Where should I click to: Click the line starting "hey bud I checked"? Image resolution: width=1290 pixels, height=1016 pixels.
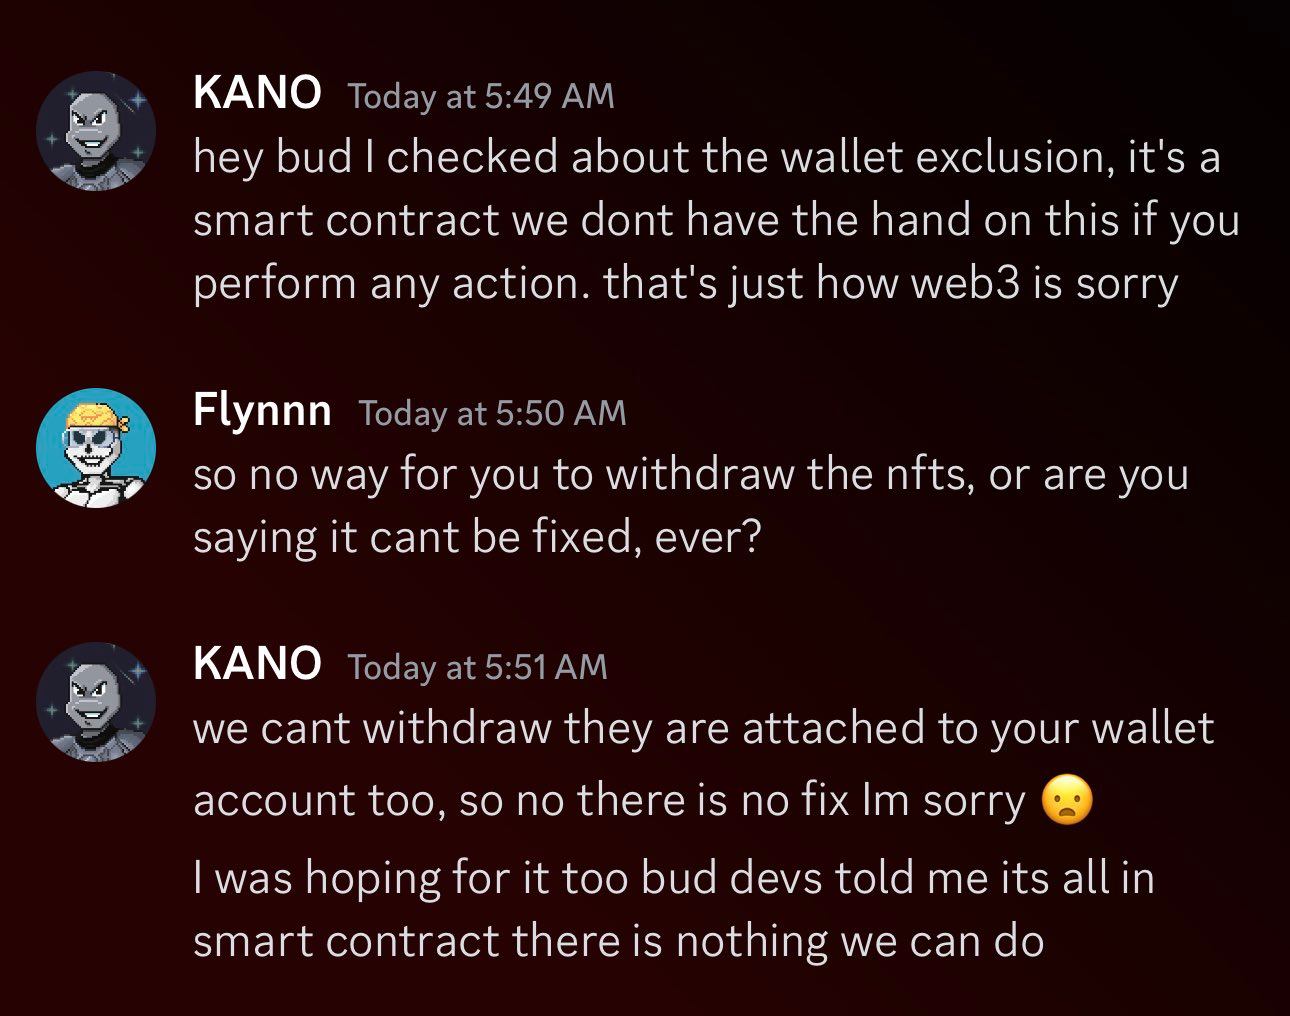(706, 158)
